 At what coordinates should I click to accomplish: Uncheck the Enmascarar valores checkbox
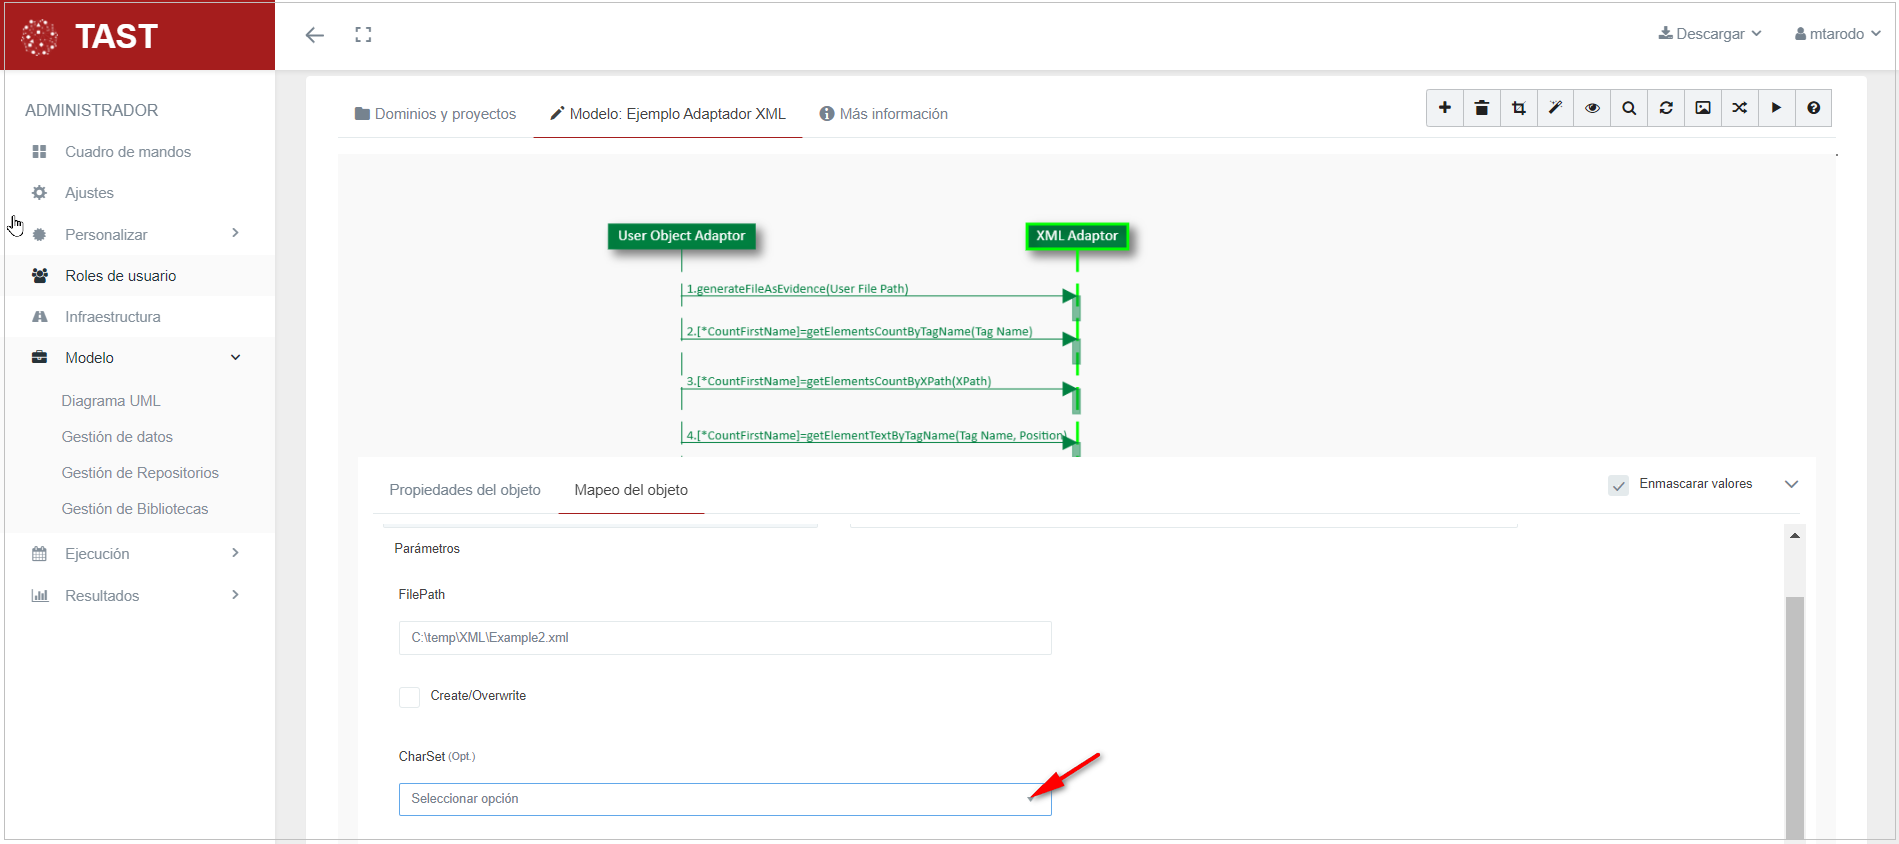[1618, 485]
